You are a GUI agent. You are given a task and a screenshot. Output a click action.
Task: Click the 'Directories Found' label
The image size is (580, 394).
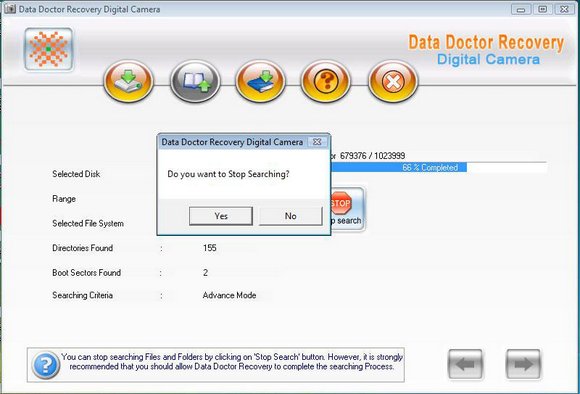82,248
